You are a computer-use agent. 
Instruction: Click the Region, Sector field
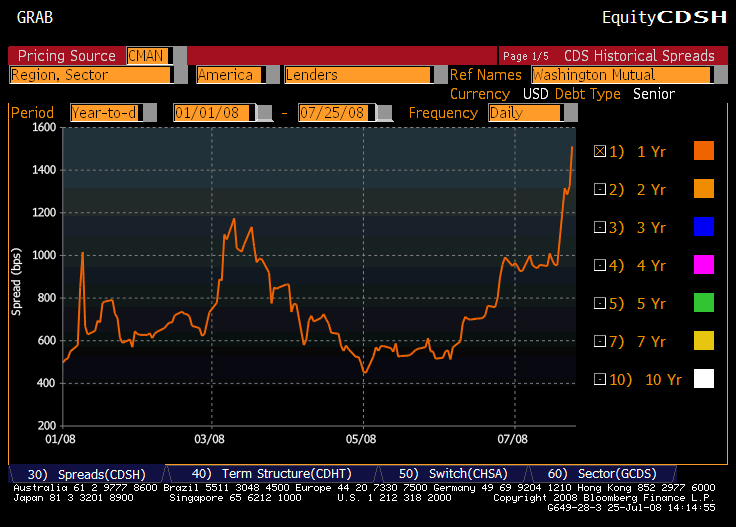[x=92, y=75]
